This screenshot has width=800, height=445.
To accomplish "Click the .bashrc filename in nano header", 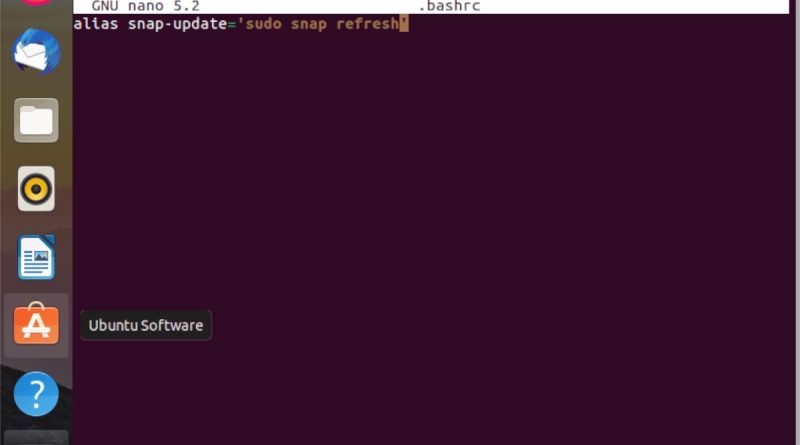I will coord(449,7).
